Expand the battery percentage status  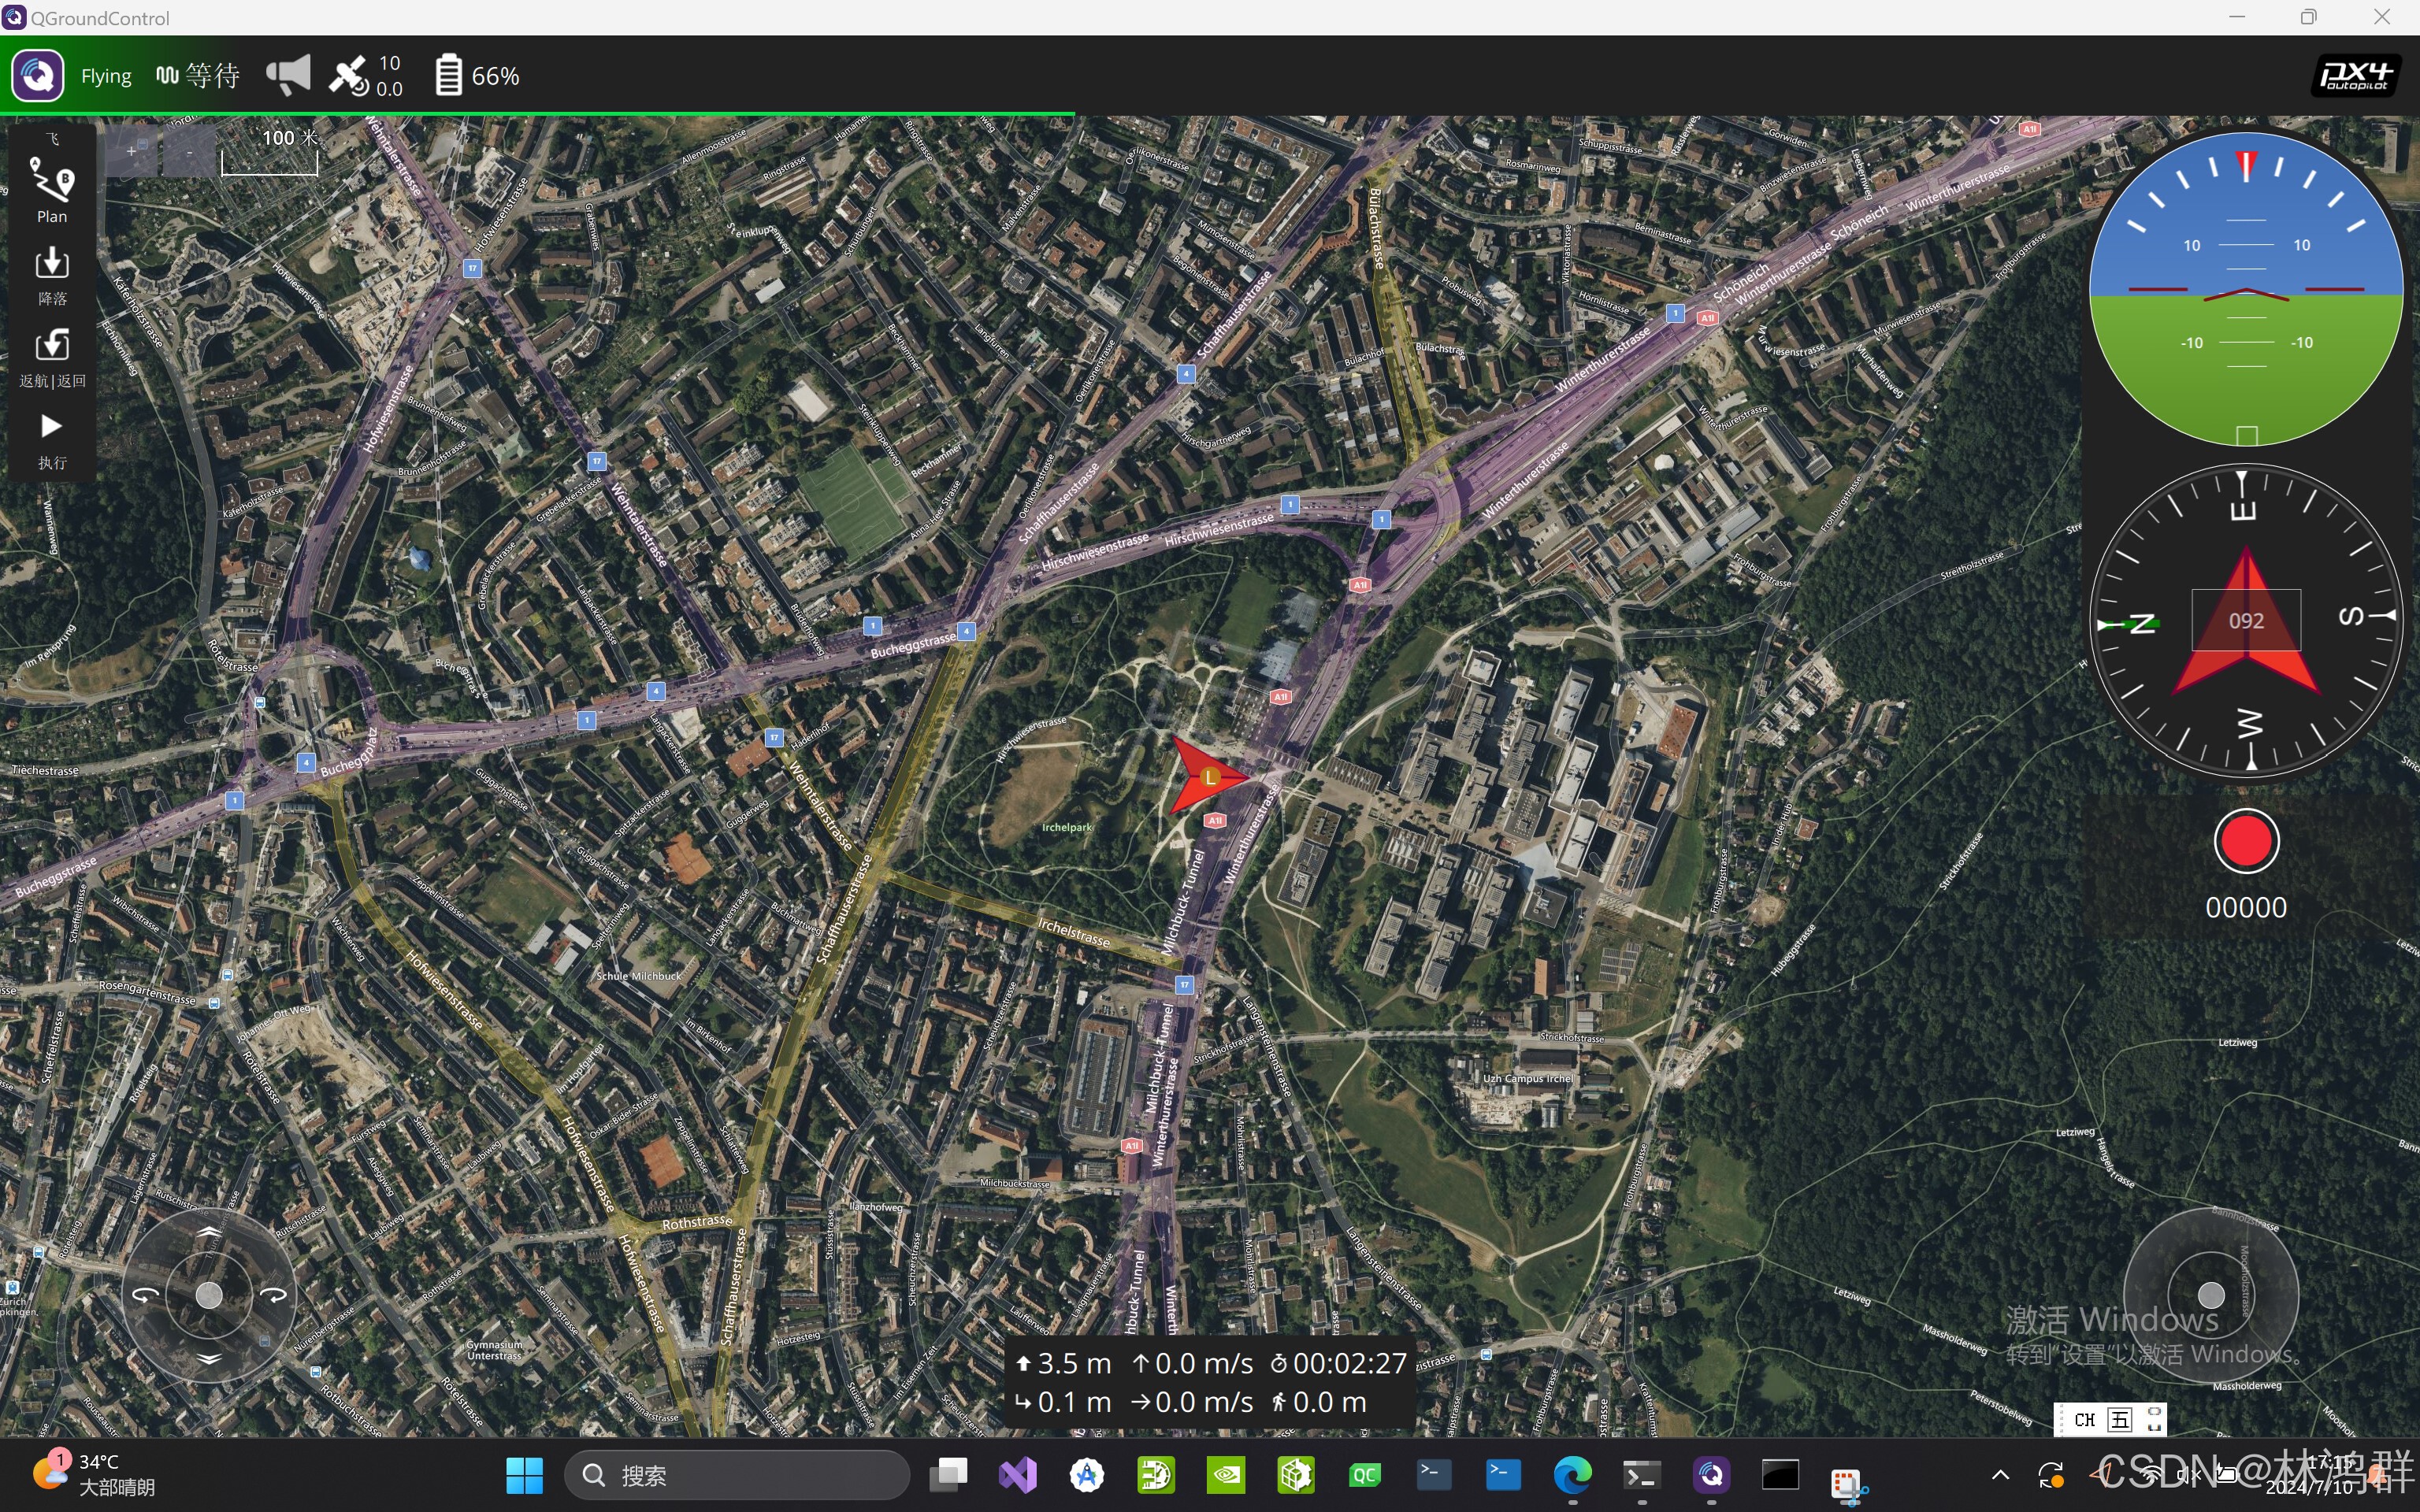click(x=470, y=73)
